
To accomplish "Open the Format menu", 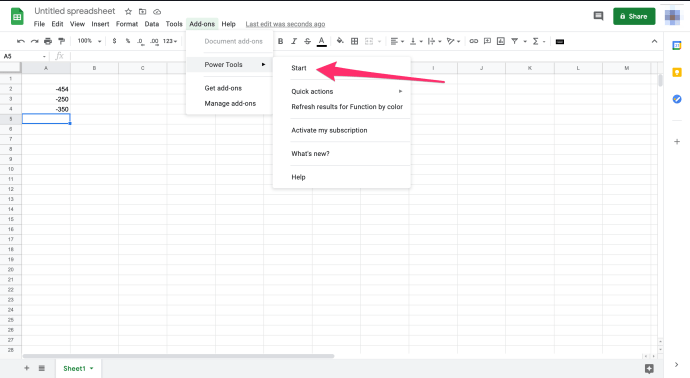I will (127, 24).
